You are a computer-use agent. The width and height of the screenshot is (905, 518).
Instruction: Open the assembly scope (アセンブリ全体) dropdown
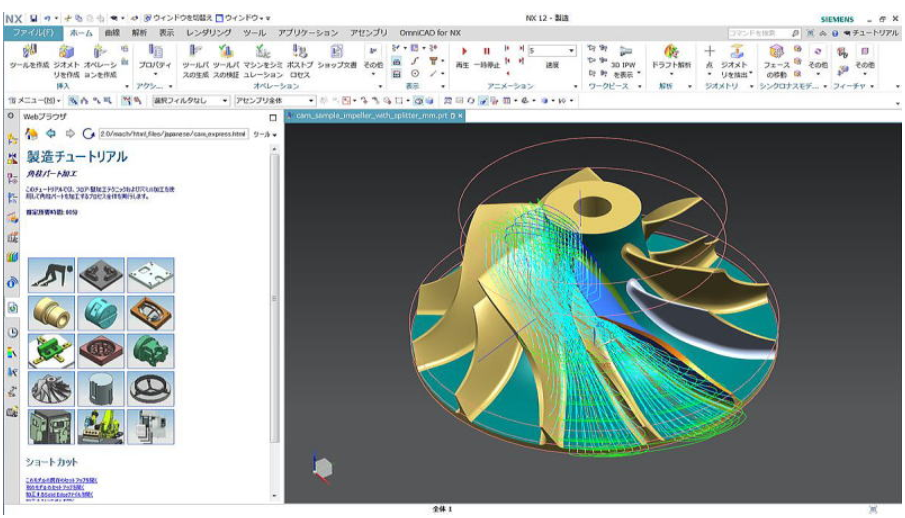pos(311,100)
